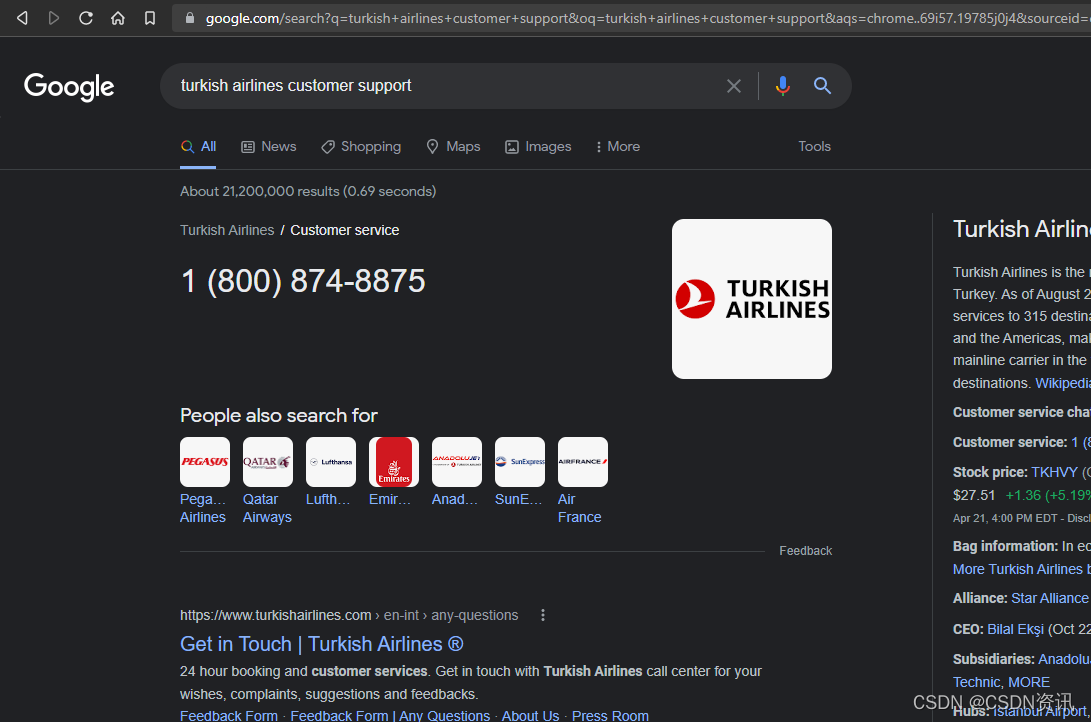Screen dimensions: 1091x722
Task: Switch to the Maps tab
Action: [x=453, y=147]
